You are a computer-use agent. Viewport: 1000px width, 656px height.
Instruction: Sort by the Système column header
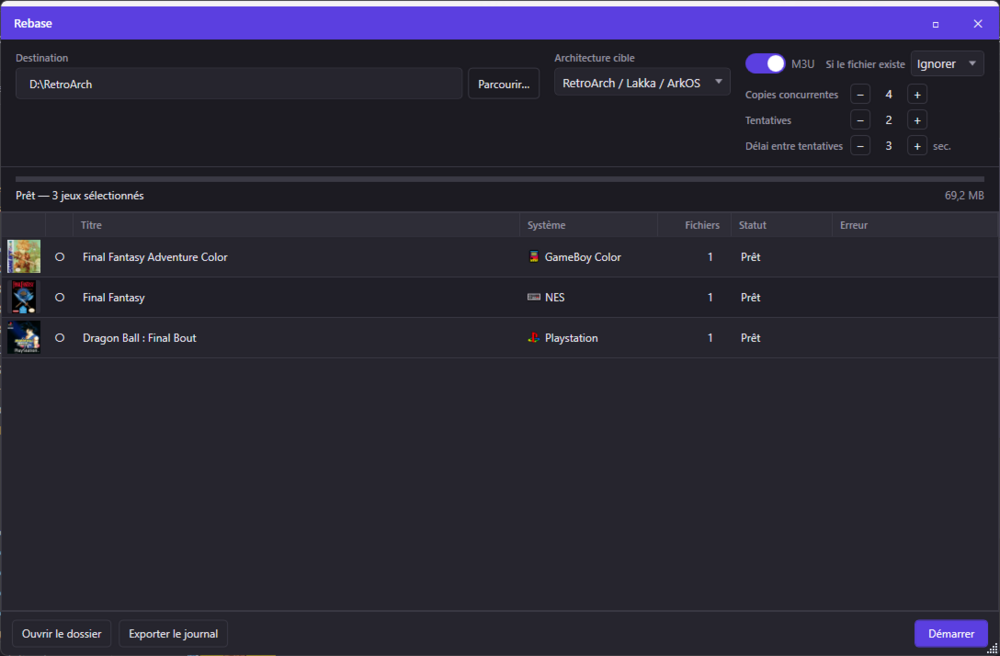(x=546, y=225)
